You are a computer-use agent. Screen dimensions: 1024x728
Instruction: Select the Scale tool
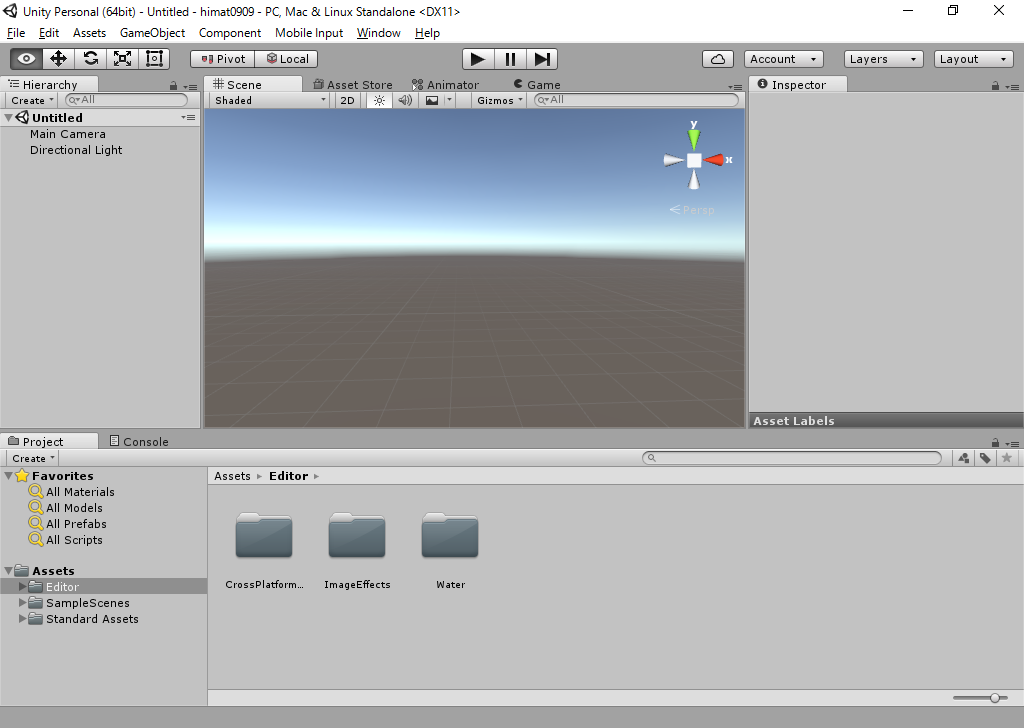(x=122, y=59)
